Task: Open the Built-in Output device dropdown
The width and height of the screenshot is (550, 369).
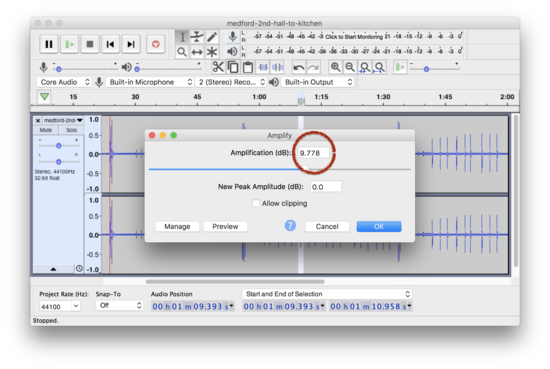Action: 317,82
